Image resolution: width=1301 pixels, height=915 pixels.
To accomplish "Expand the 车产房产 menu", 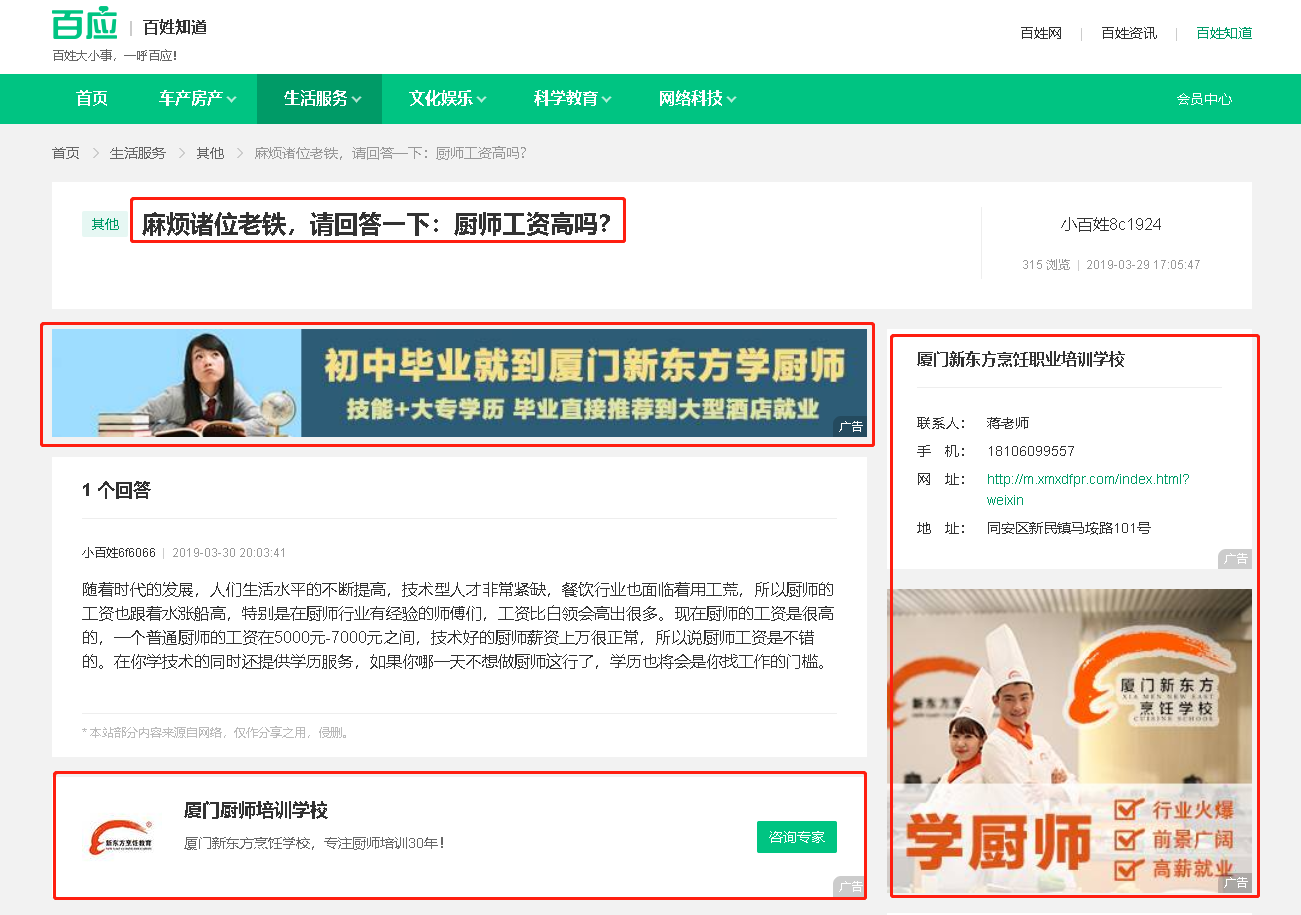I will 196,99.
